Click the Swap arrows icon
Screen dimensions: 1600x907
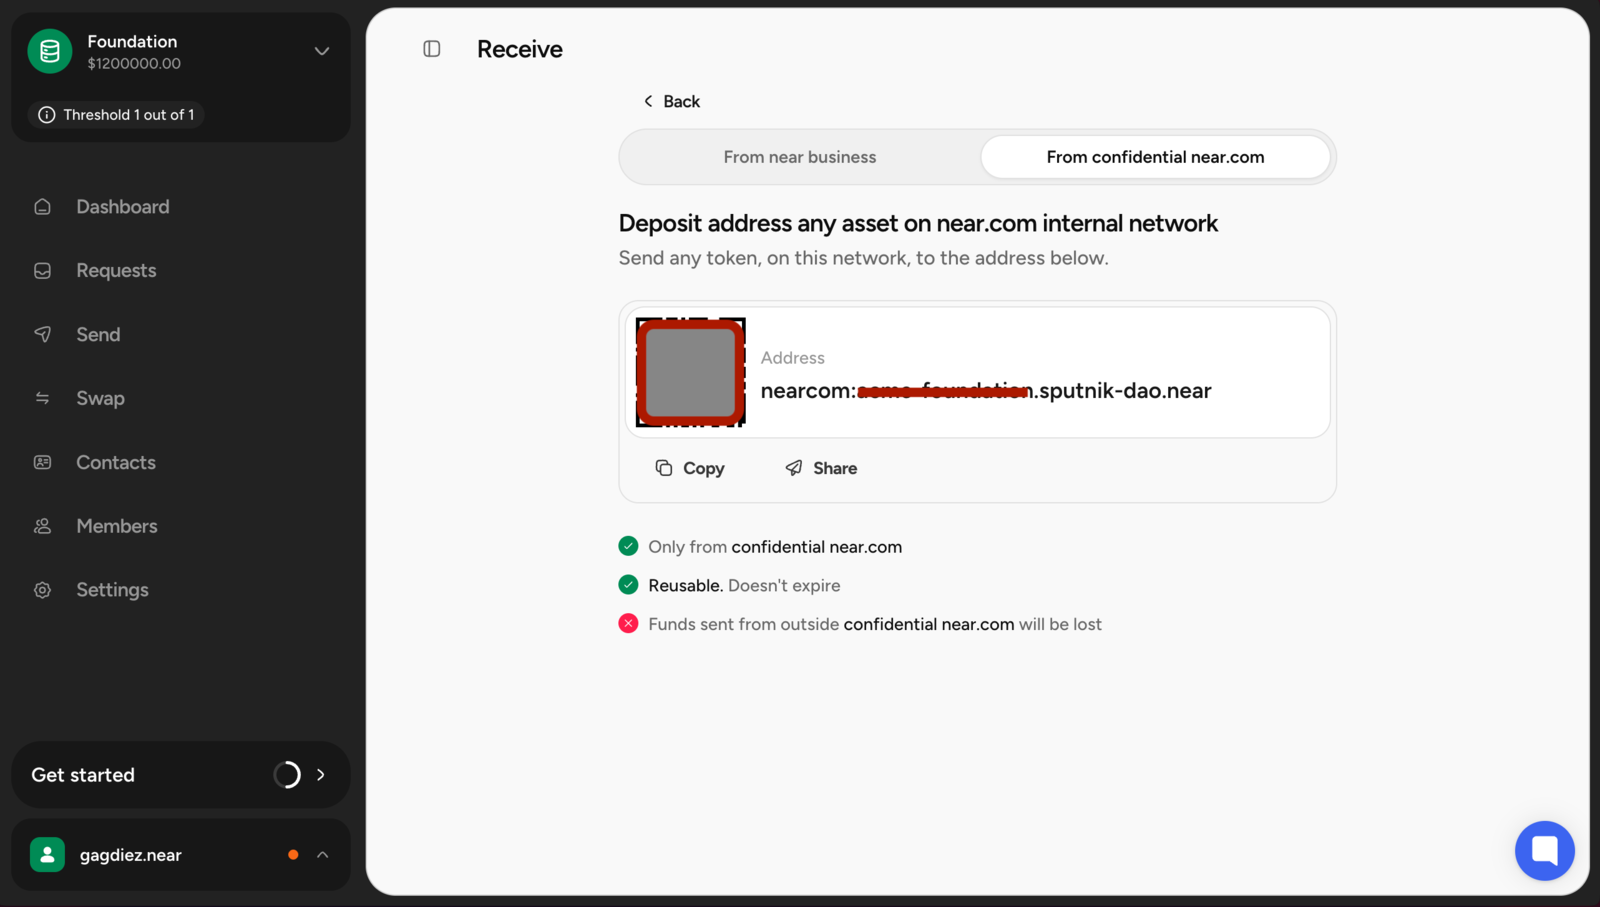click(x=42, y=398)
